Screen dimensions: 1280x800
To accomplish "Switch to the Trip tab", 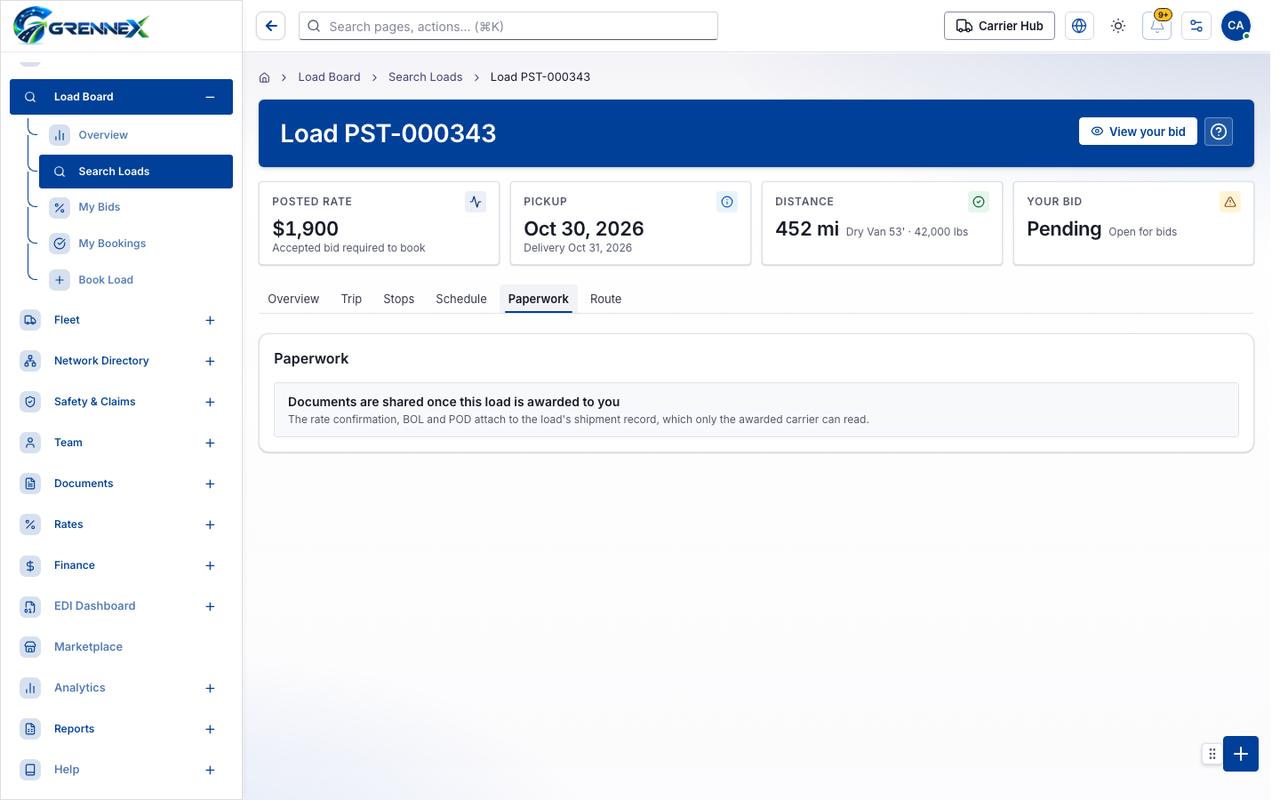I will [351, 299].
